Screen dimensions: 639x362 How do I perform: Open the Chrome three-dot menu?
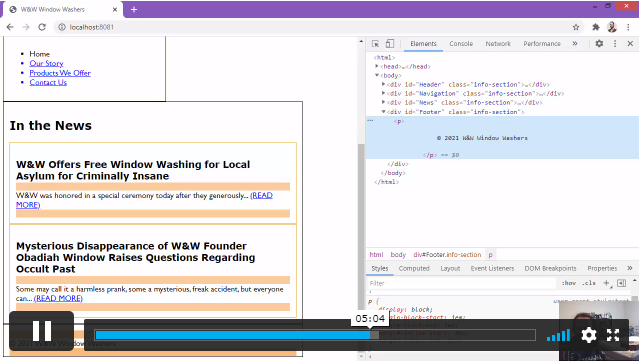coord(628,27)
